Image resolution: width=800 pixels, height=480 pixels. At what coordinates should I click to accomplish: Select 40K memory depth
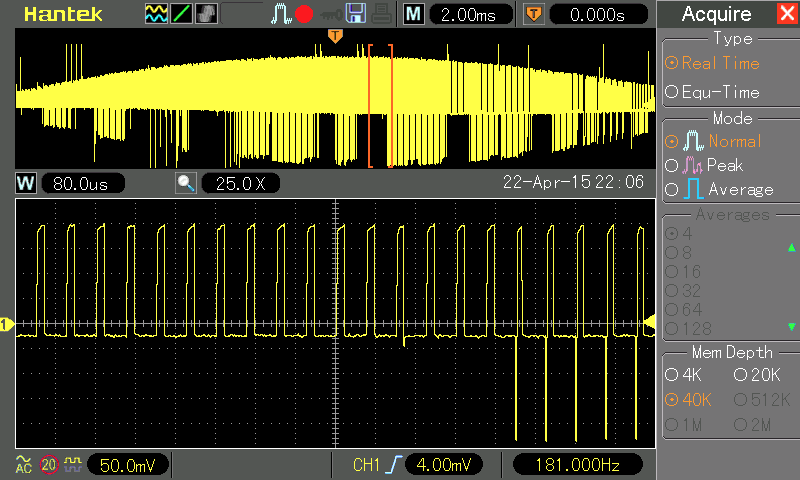click(x=688, y=399)
